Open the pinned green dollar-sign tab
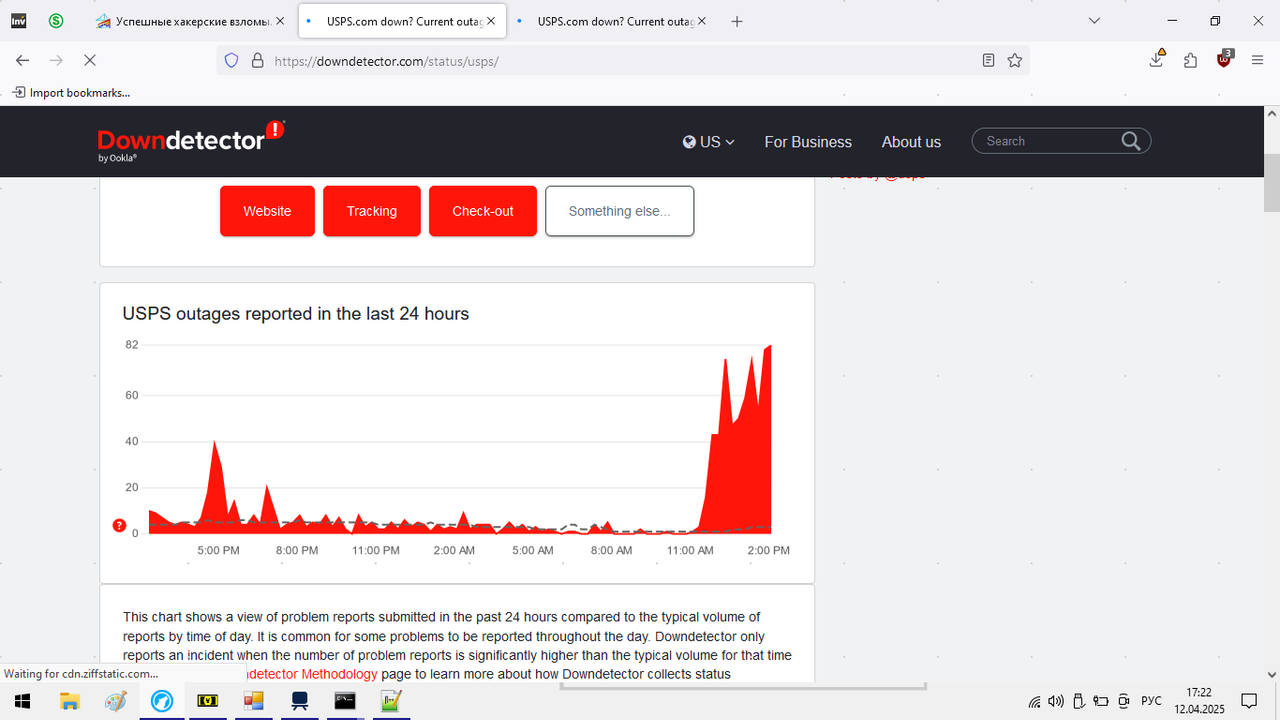 point(56,20)
